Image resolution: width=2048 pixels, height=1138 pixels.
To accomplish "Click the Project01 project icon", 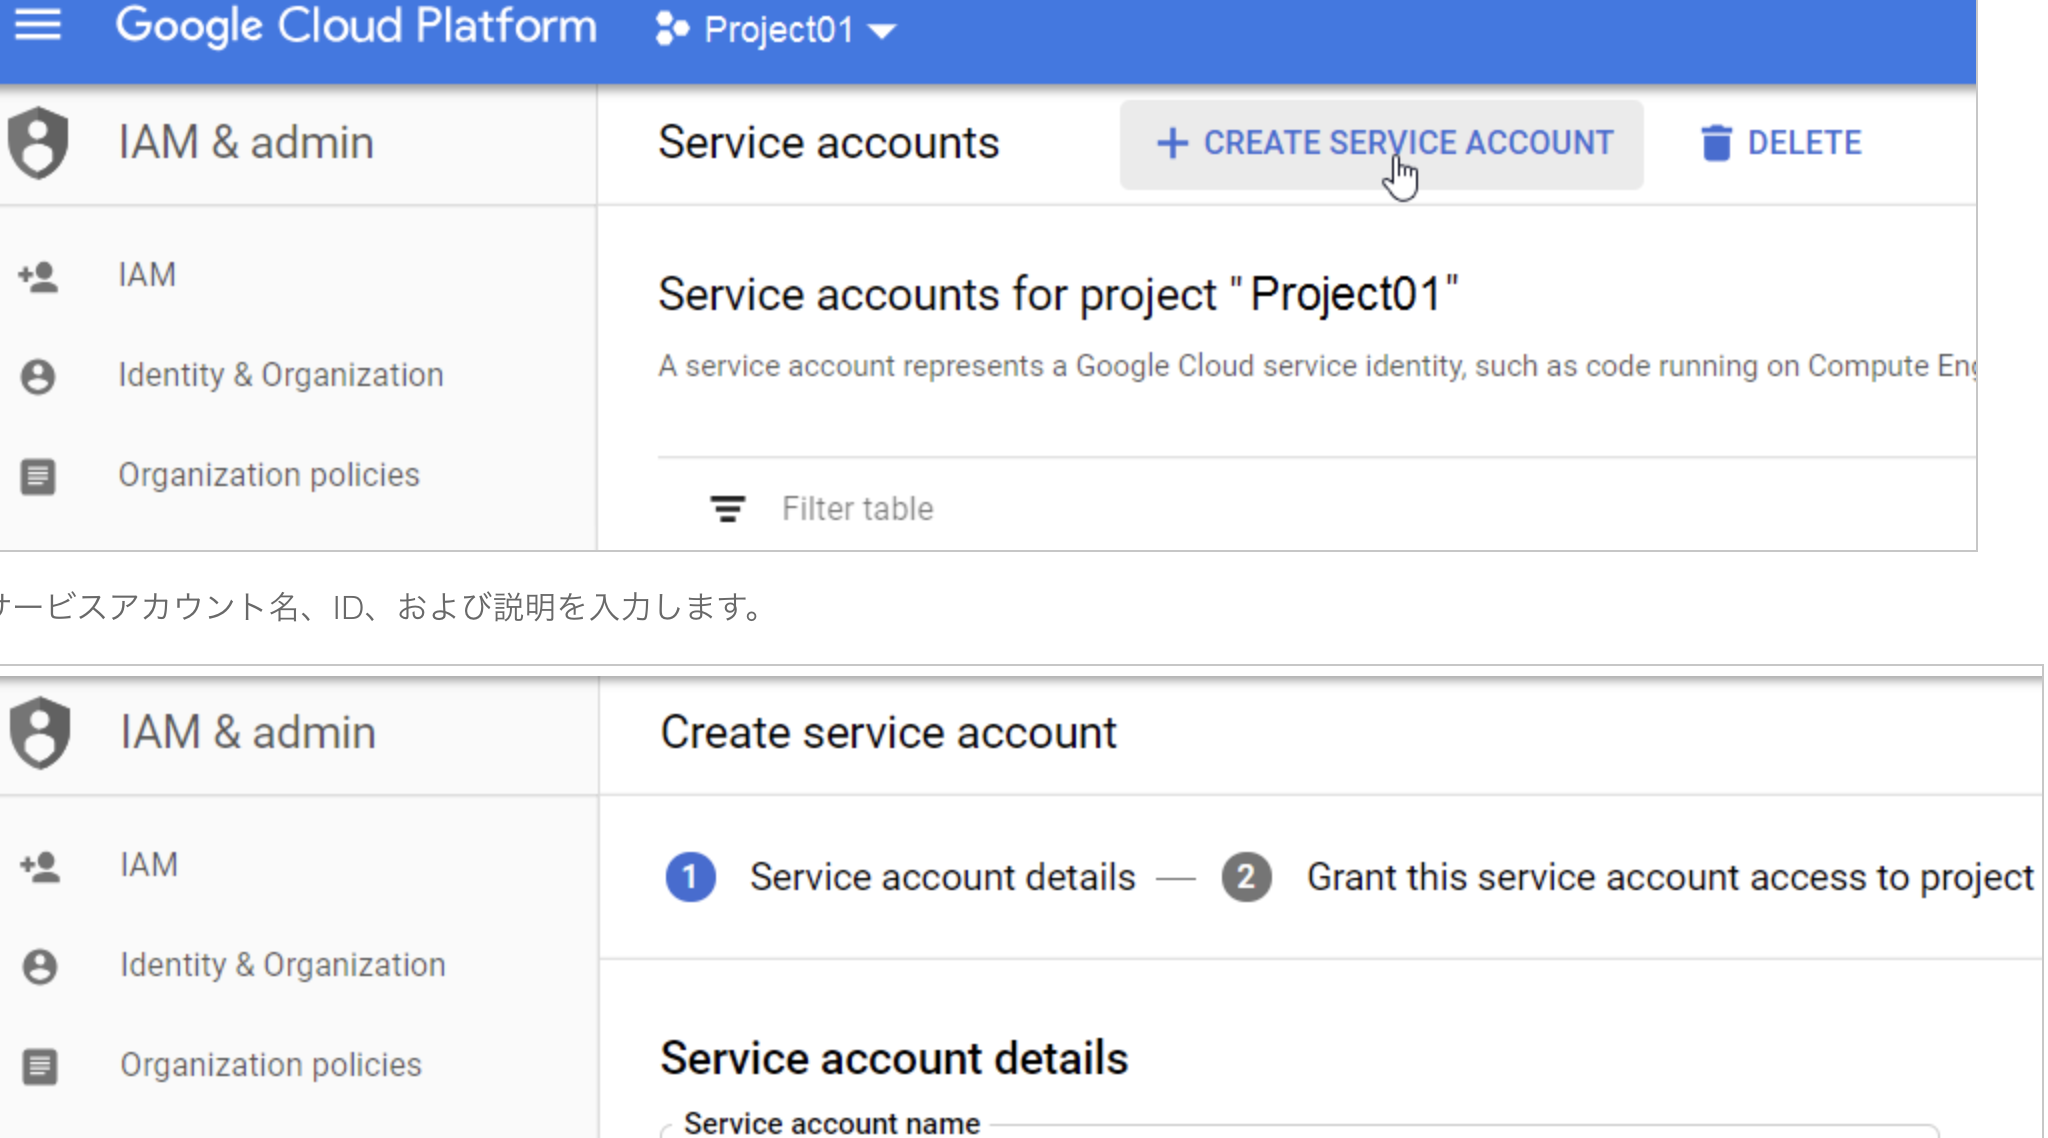I will tap(671, 29).
